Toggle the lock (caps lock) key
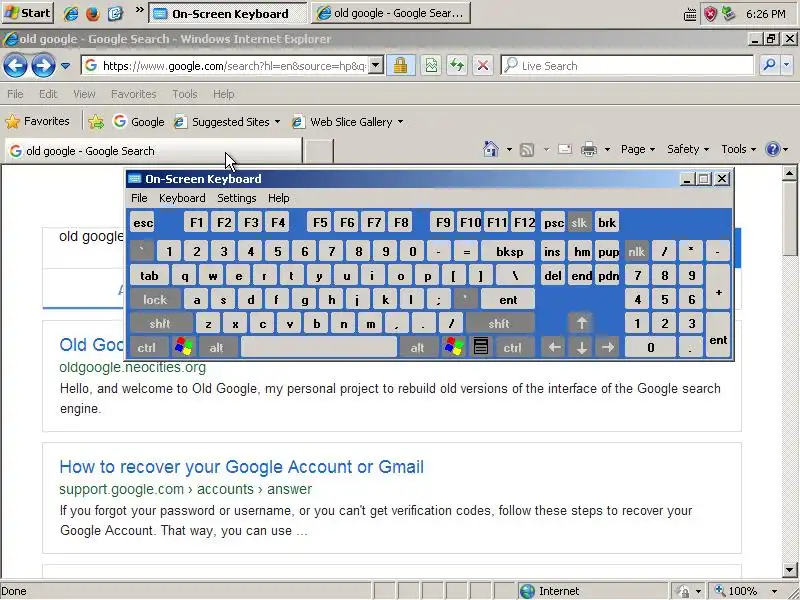Screen dimensions: 800x600 [x=155, y=299]
